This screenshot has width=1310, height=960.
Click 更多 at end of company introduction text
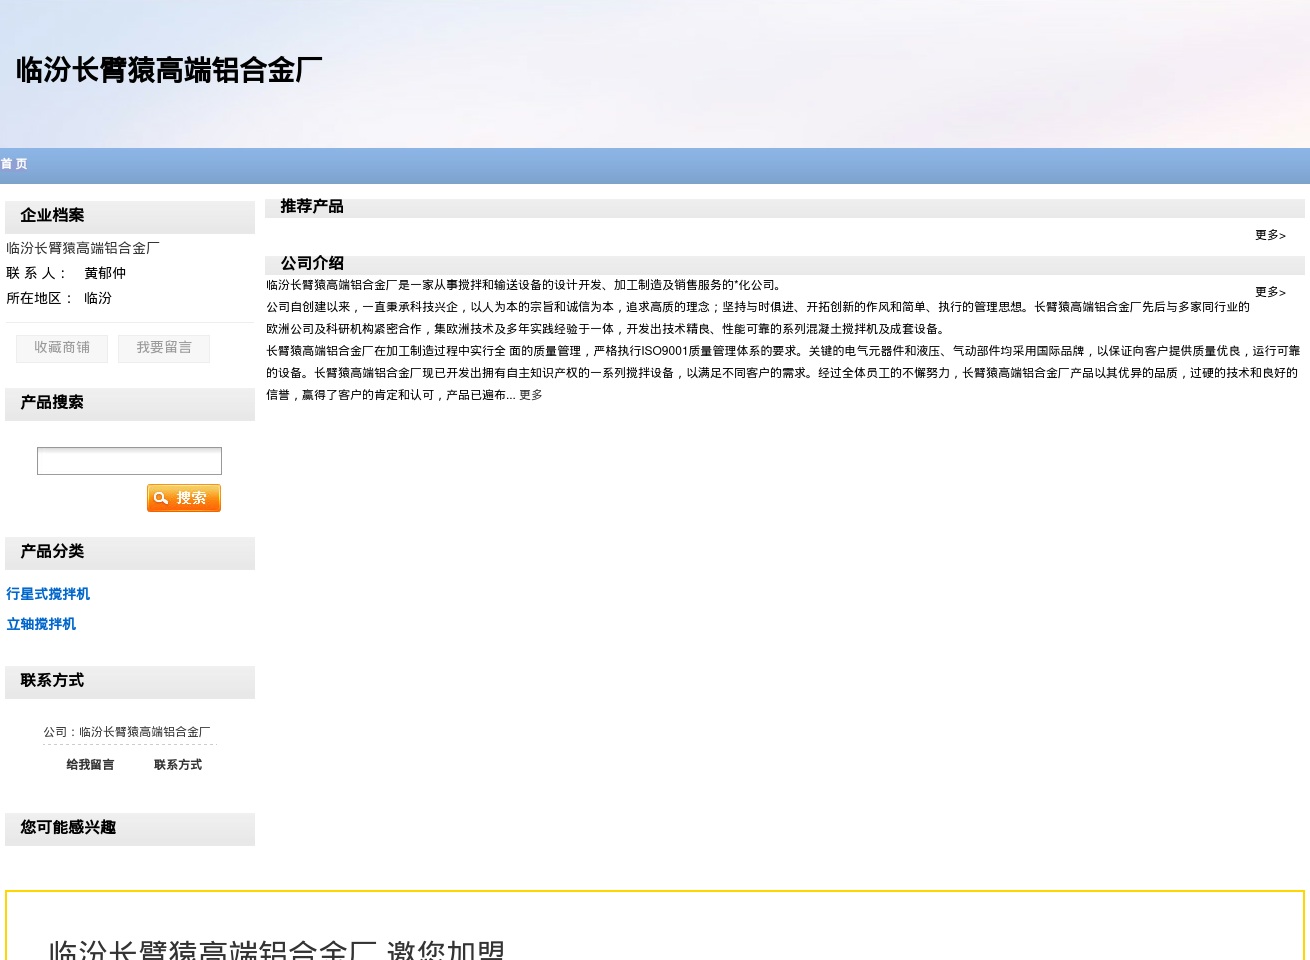pyautogui.click(x=531, y=395)
